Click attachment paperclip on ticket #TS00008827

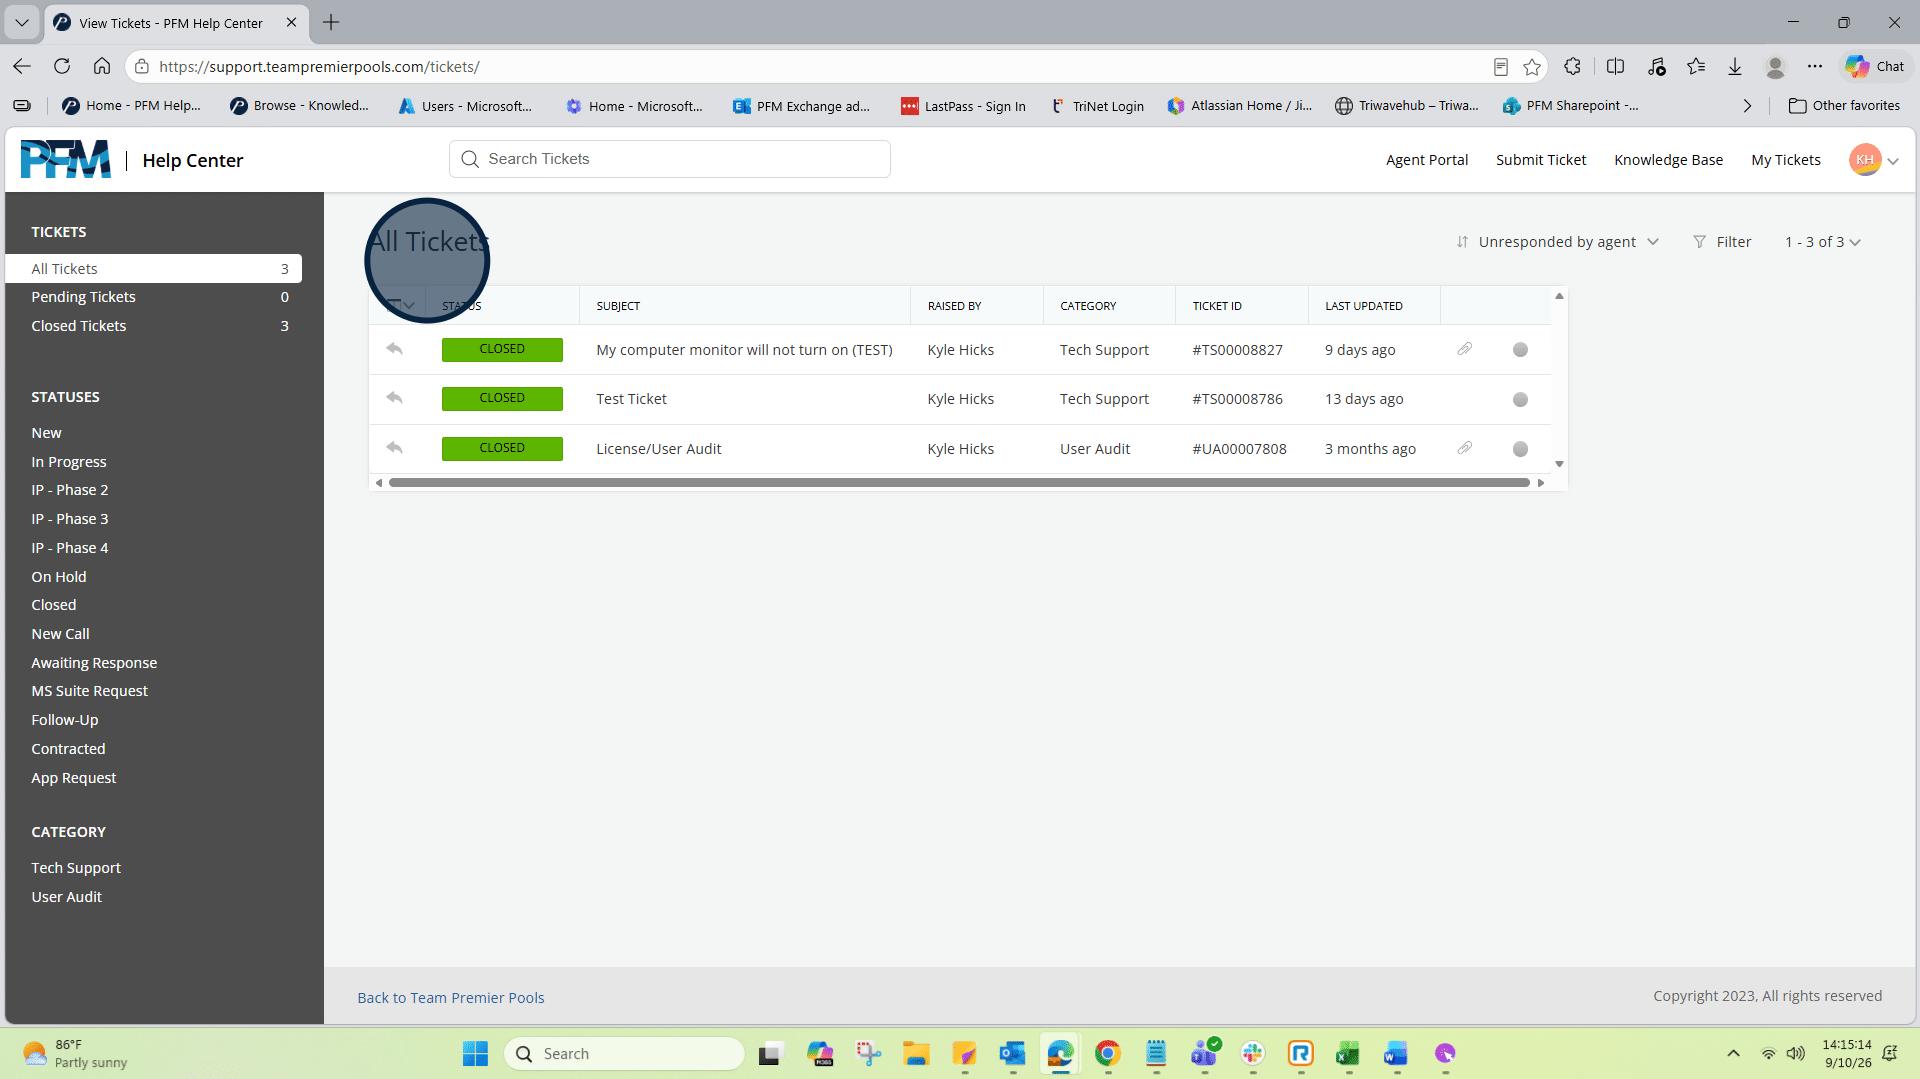pyautogui.click(x=1464, y=349)
